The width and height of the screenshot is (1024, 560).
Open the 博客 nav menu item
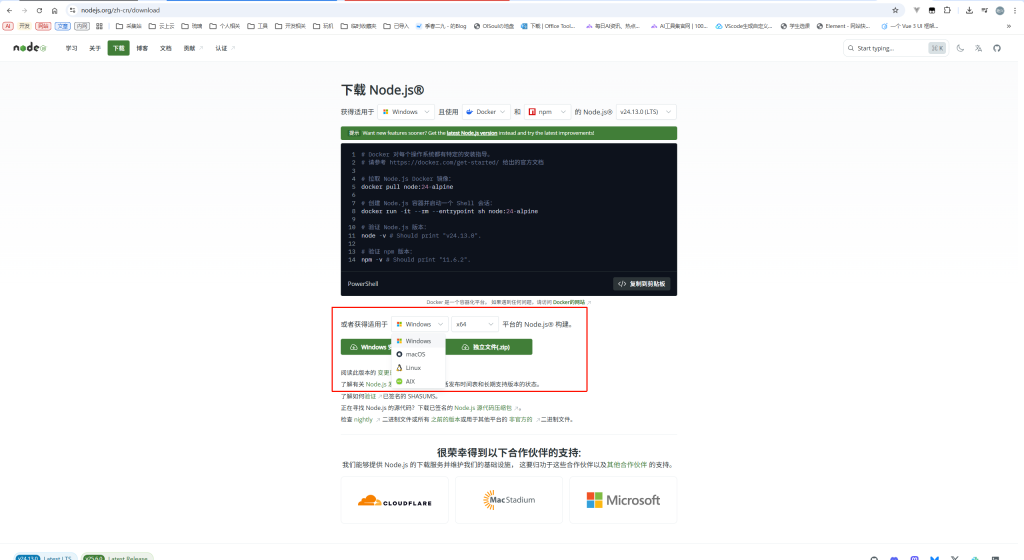point(142,48)
